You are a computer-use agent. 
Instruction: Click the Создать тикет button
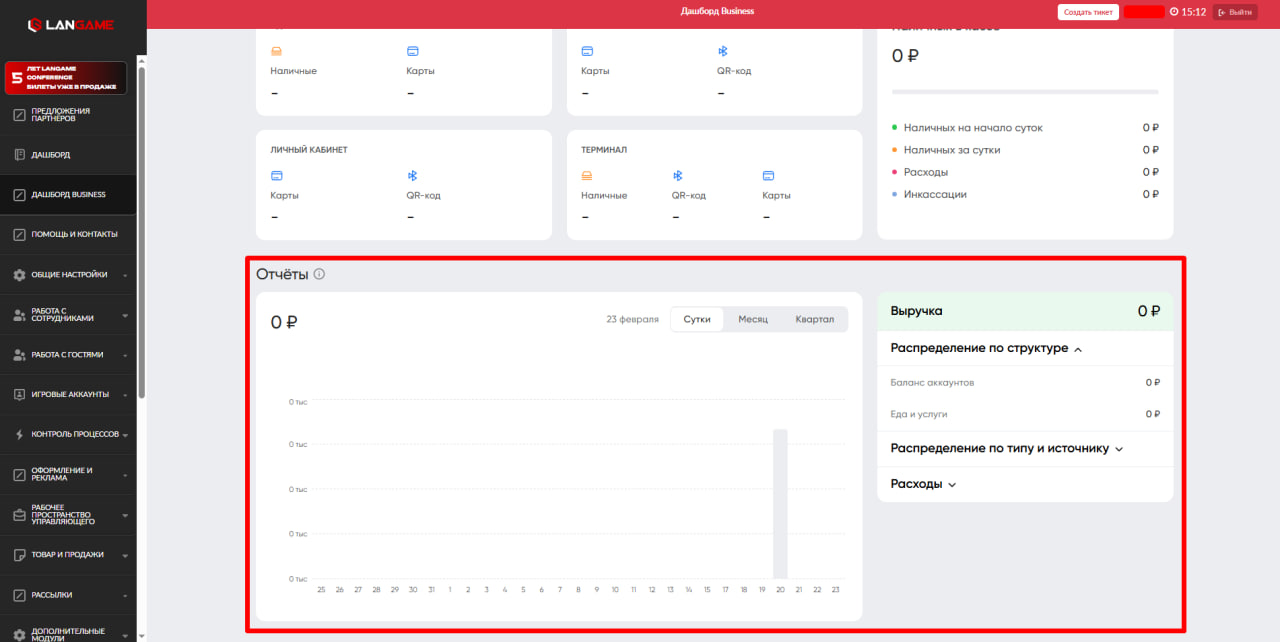click(x=1088, y=12)
